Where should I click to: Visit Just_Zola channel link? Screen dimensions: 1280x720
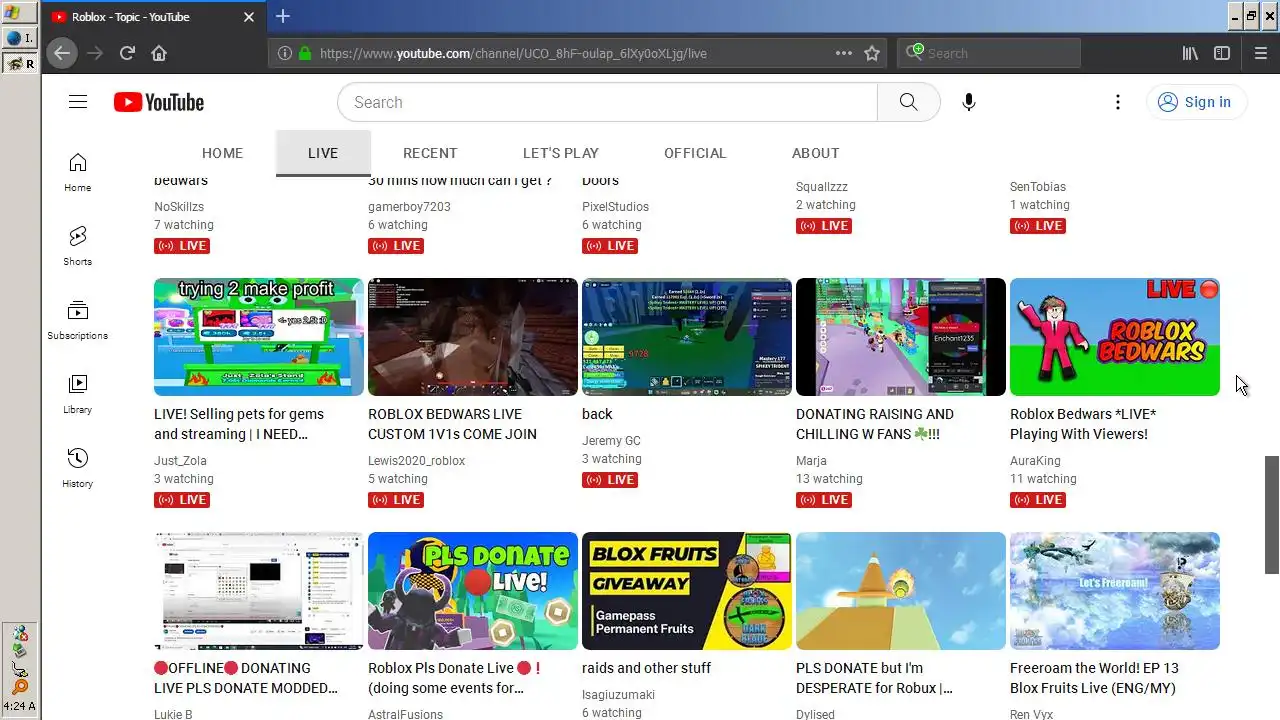coord(180,461)
